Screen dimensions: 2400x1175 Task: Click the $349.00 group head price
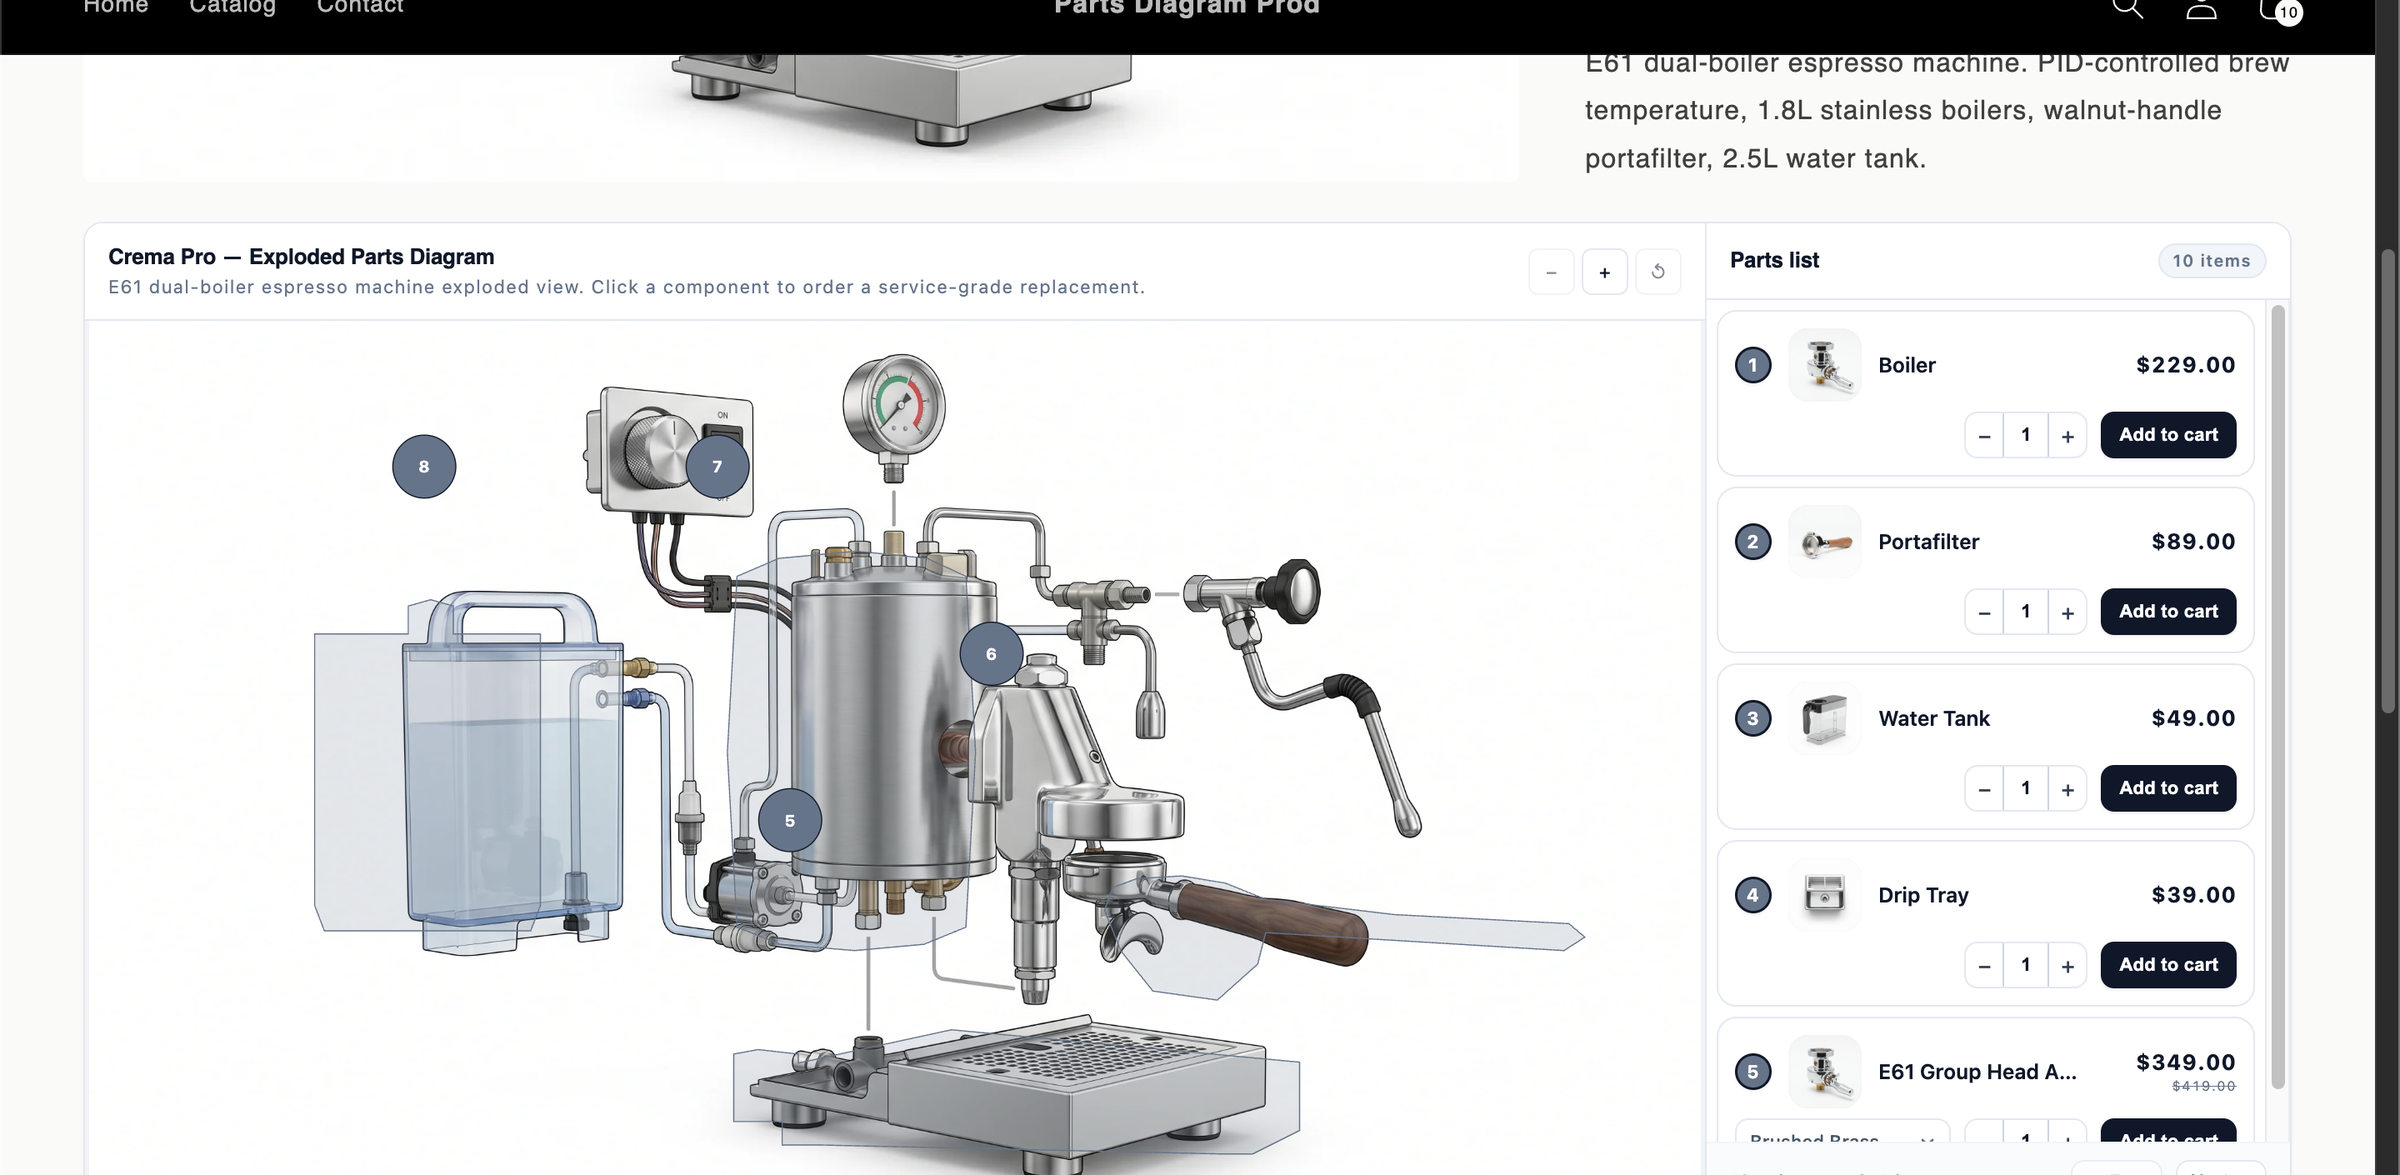tap(2185, 1062)
